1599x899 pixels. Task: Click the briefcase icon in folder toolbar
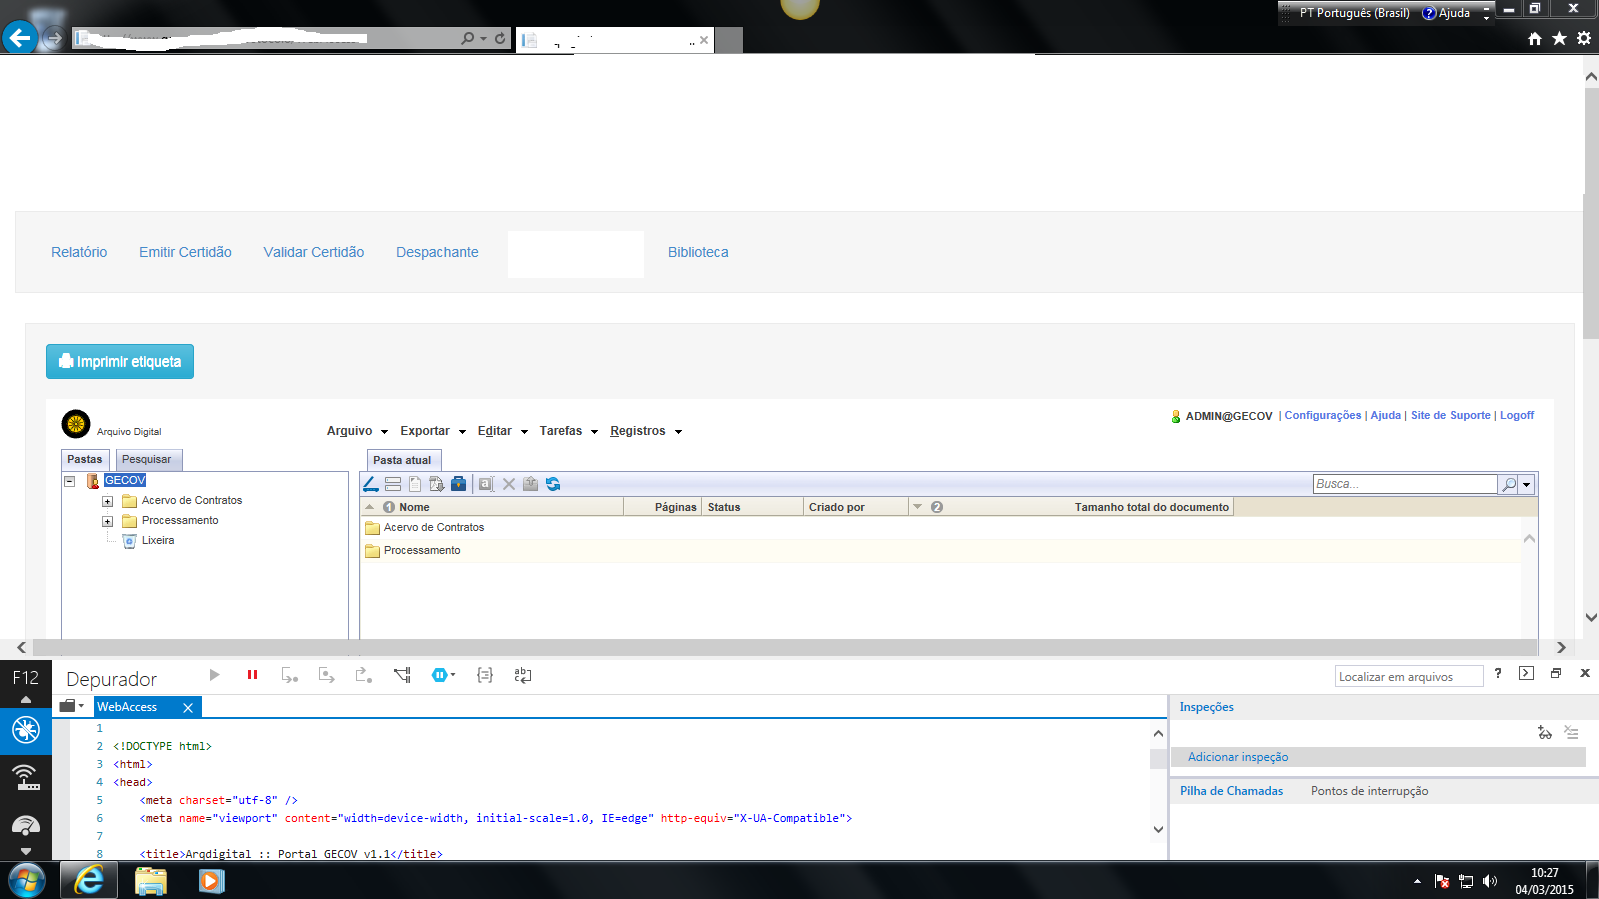point(458,484)
